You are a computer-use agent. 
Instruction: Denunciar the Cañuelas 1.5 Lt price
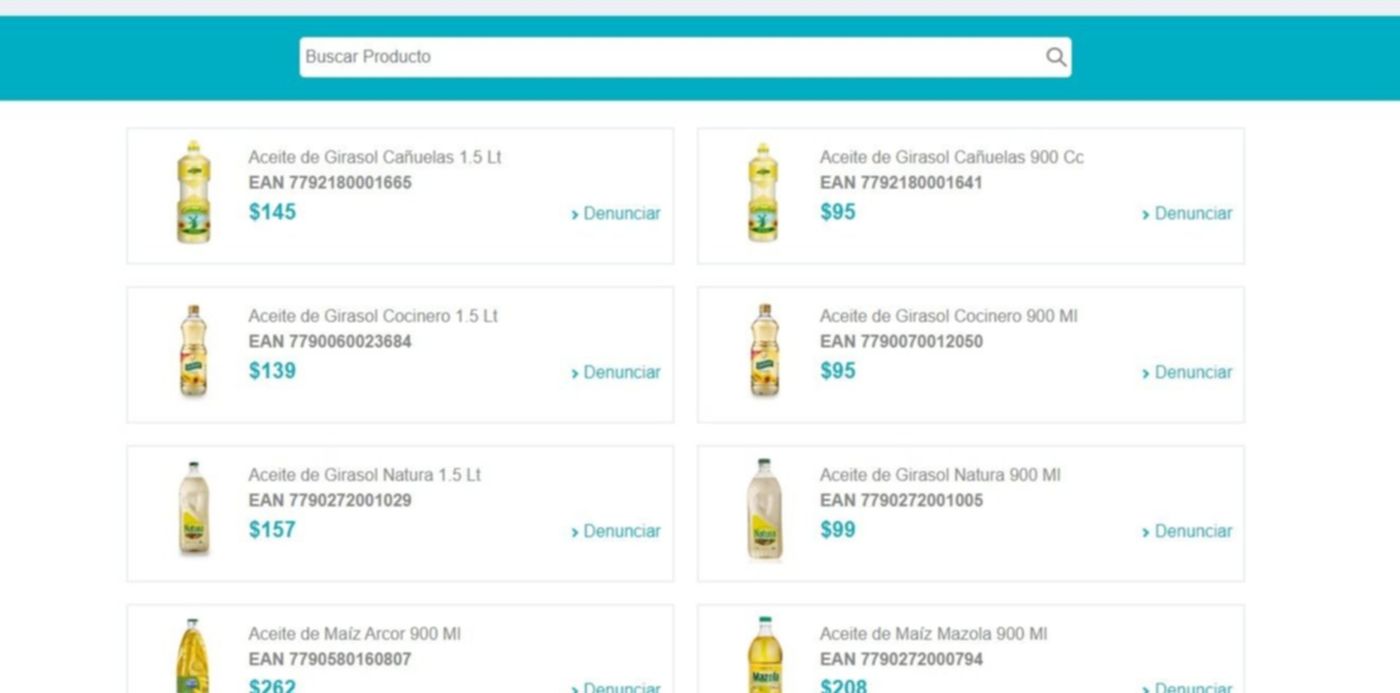pos(616,214)
